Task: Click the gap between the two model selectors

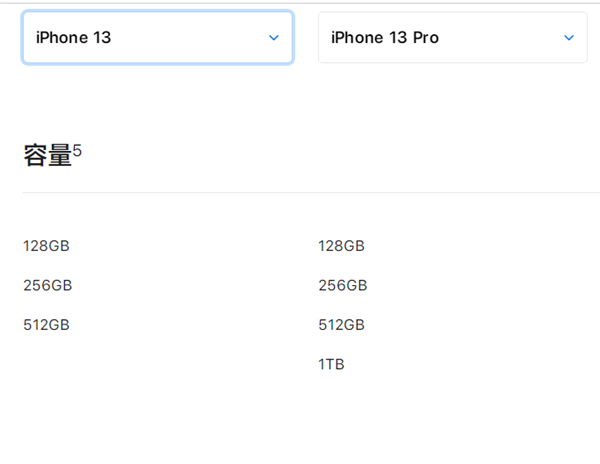Action: coord(305,38)
